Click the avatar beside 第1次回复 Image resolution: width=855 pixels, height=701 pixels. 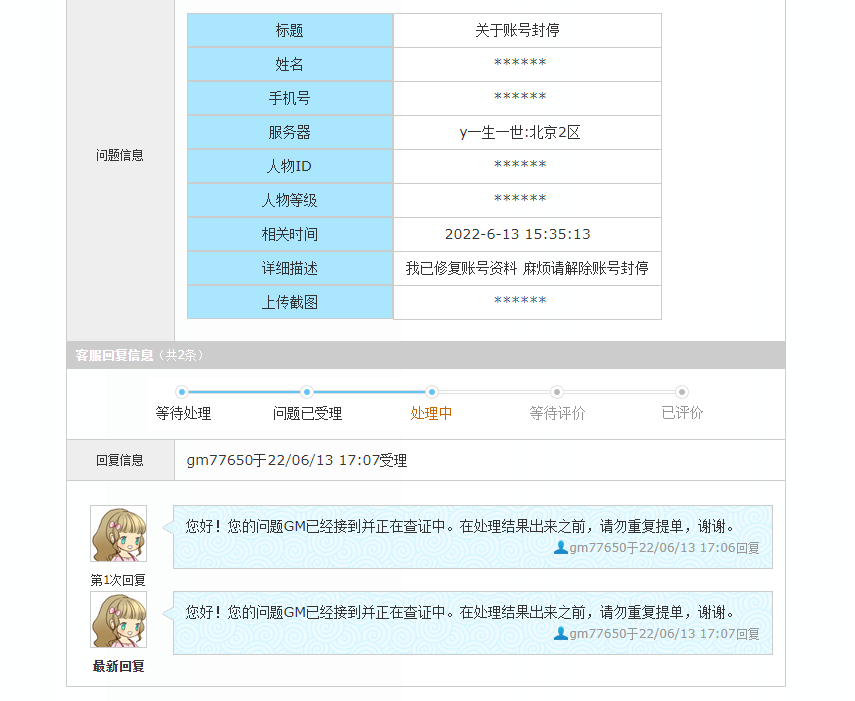118,534
